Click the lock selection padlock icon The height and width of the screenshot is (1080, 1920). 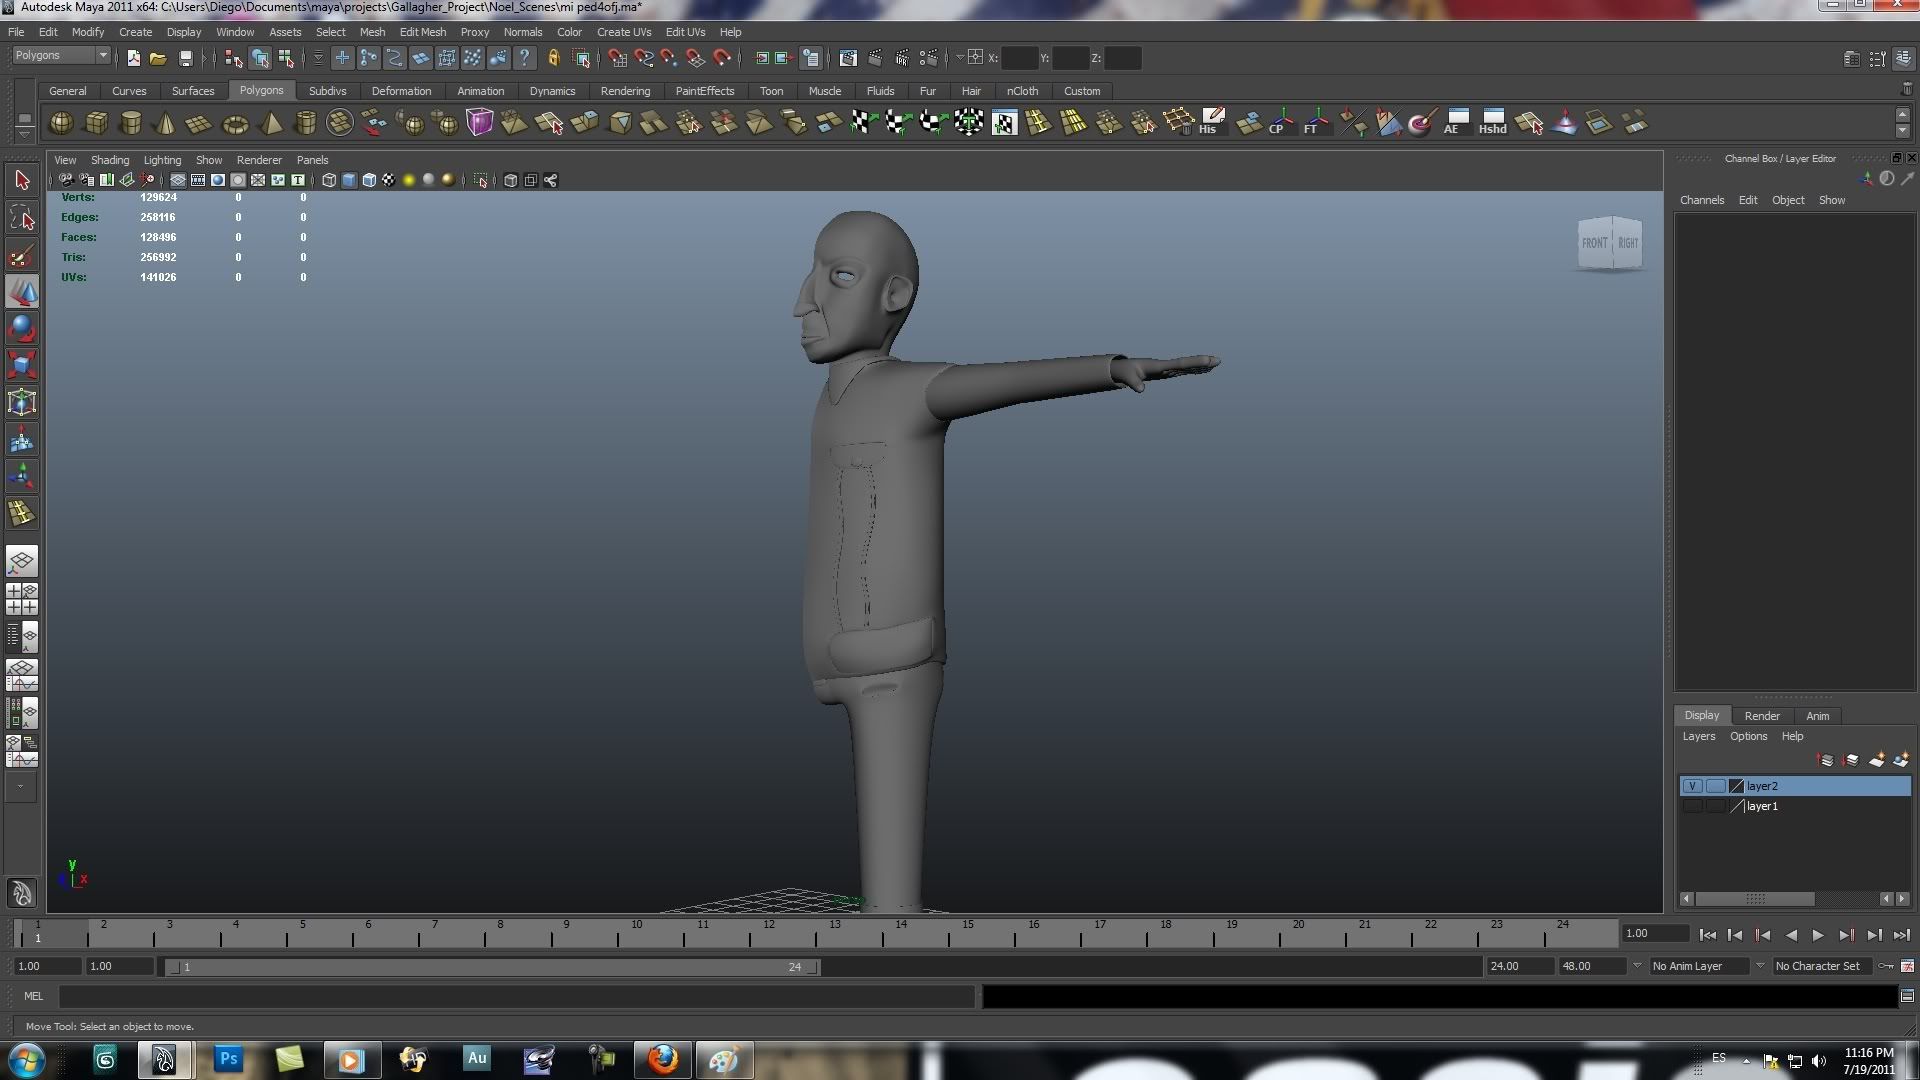coord(553,58)
